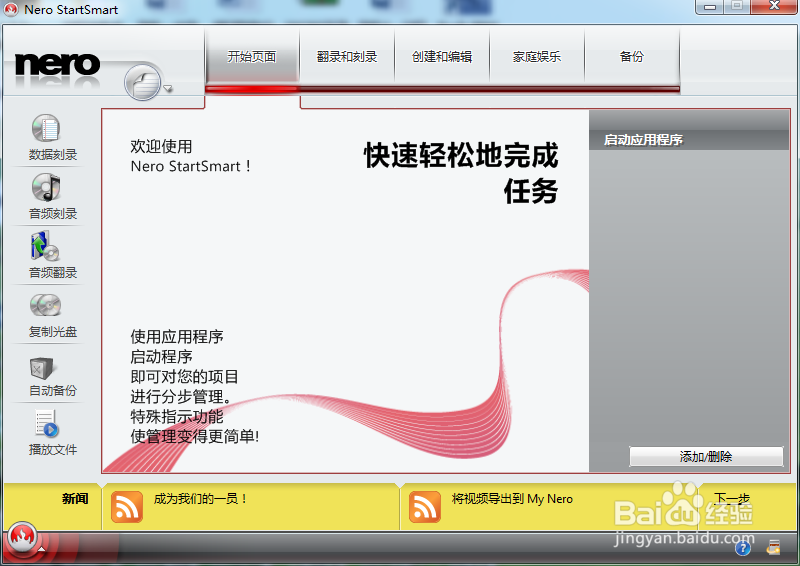Read news item 成为我们的一员！

201,499
